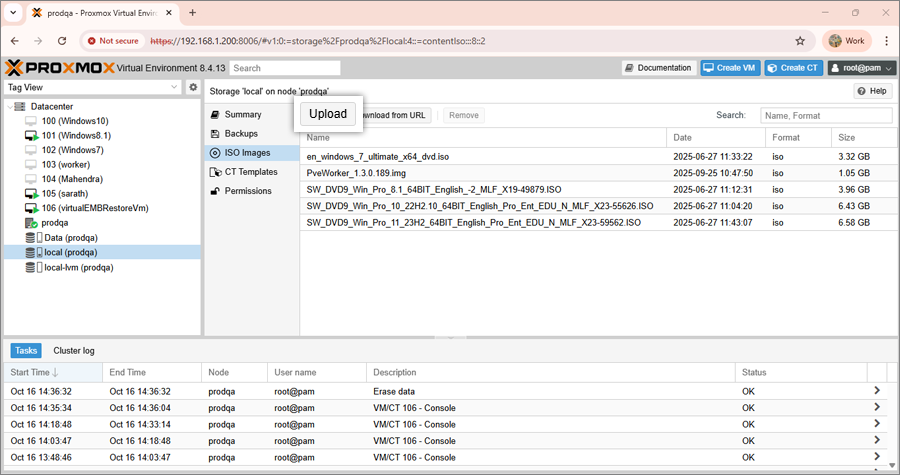Screen dimensions: 900x475
Task: Open a new browser tab
Action: pos(193,13)
